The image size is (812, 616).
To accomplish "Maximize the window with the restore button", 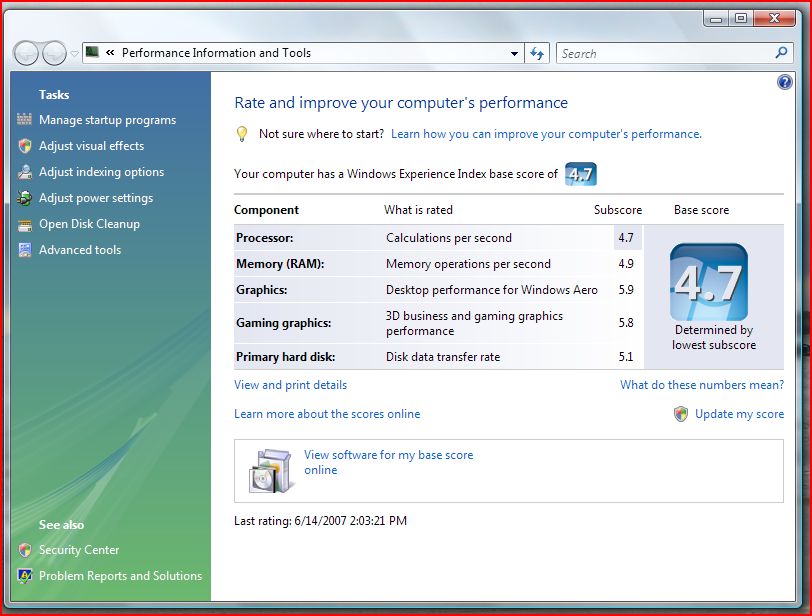I will (x=741, y=18).
